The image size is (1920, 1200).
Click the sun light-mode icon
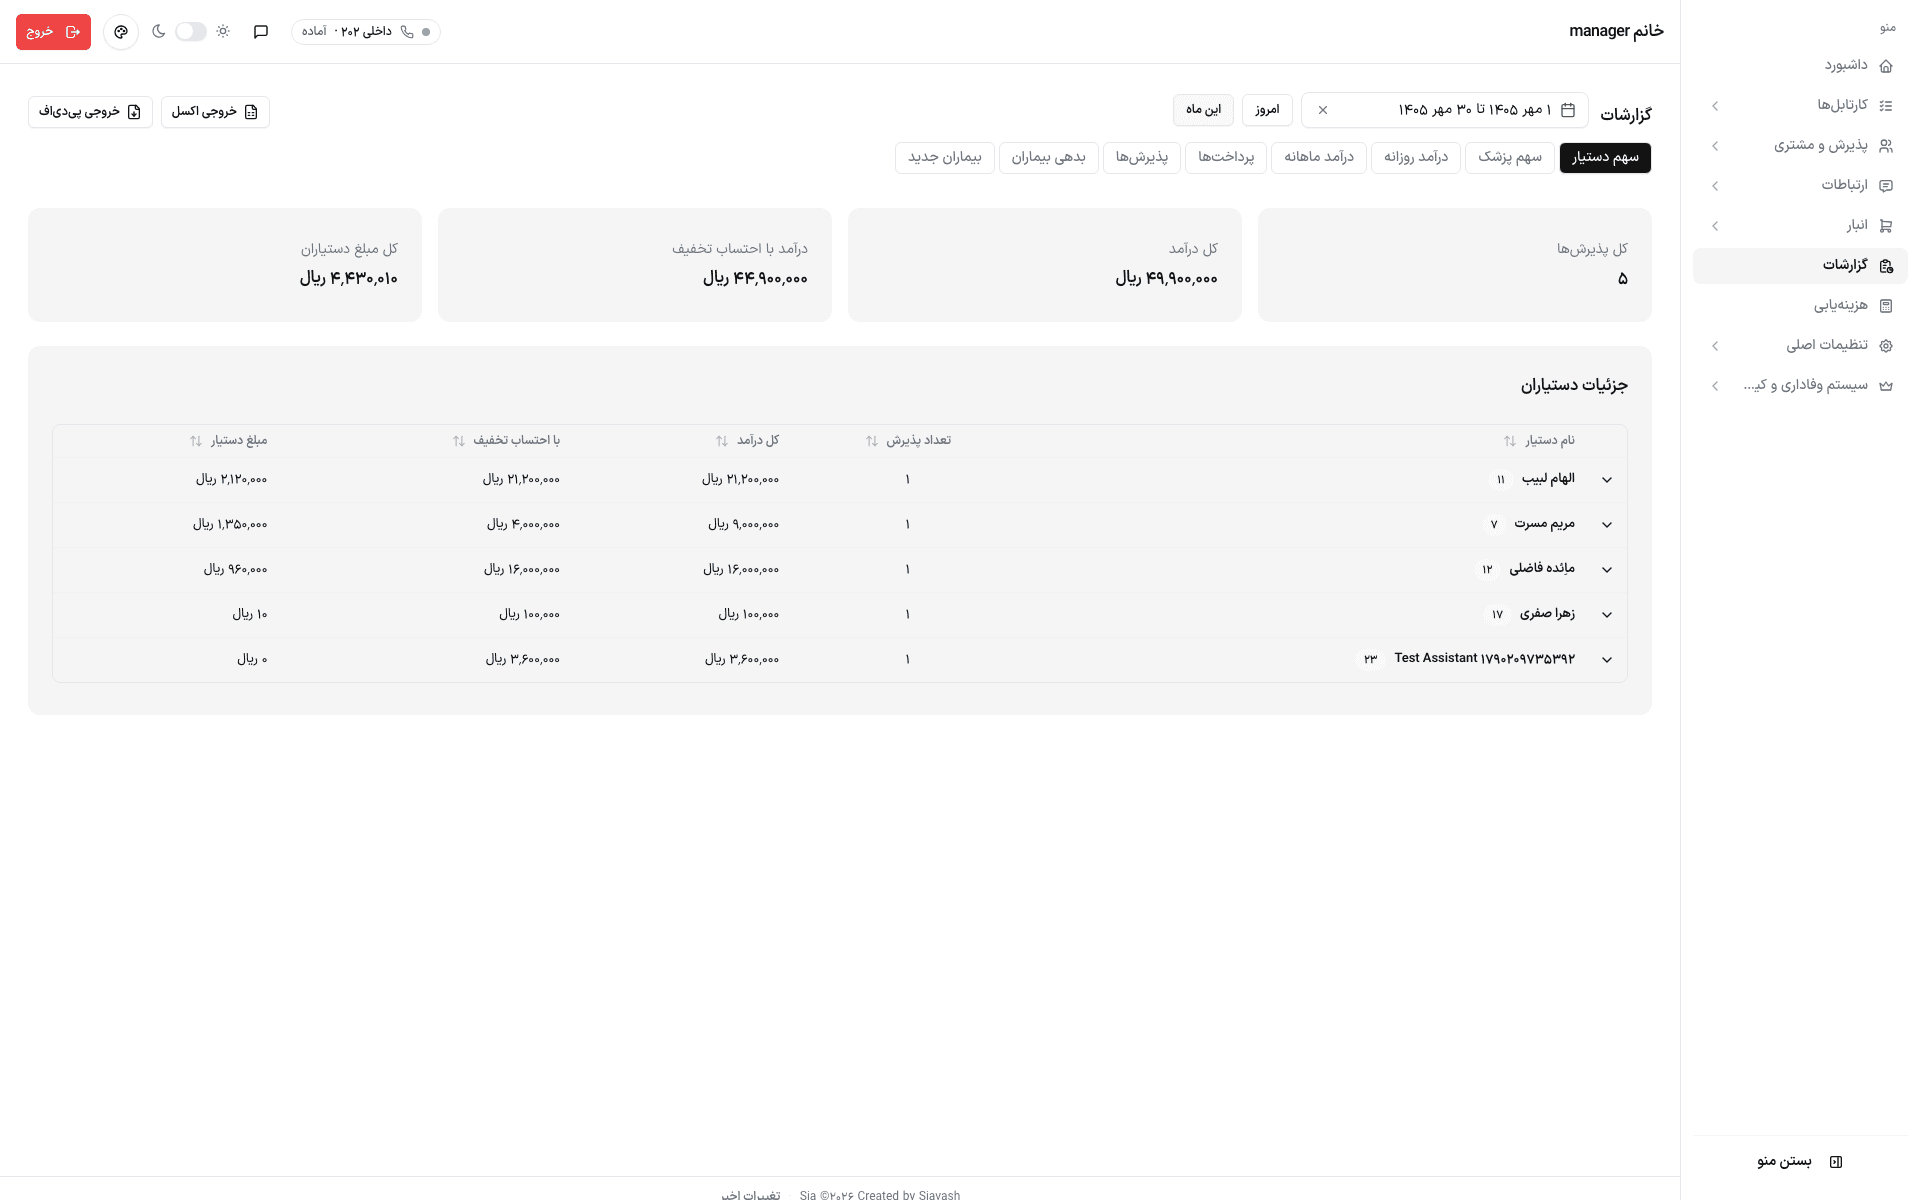223,32
